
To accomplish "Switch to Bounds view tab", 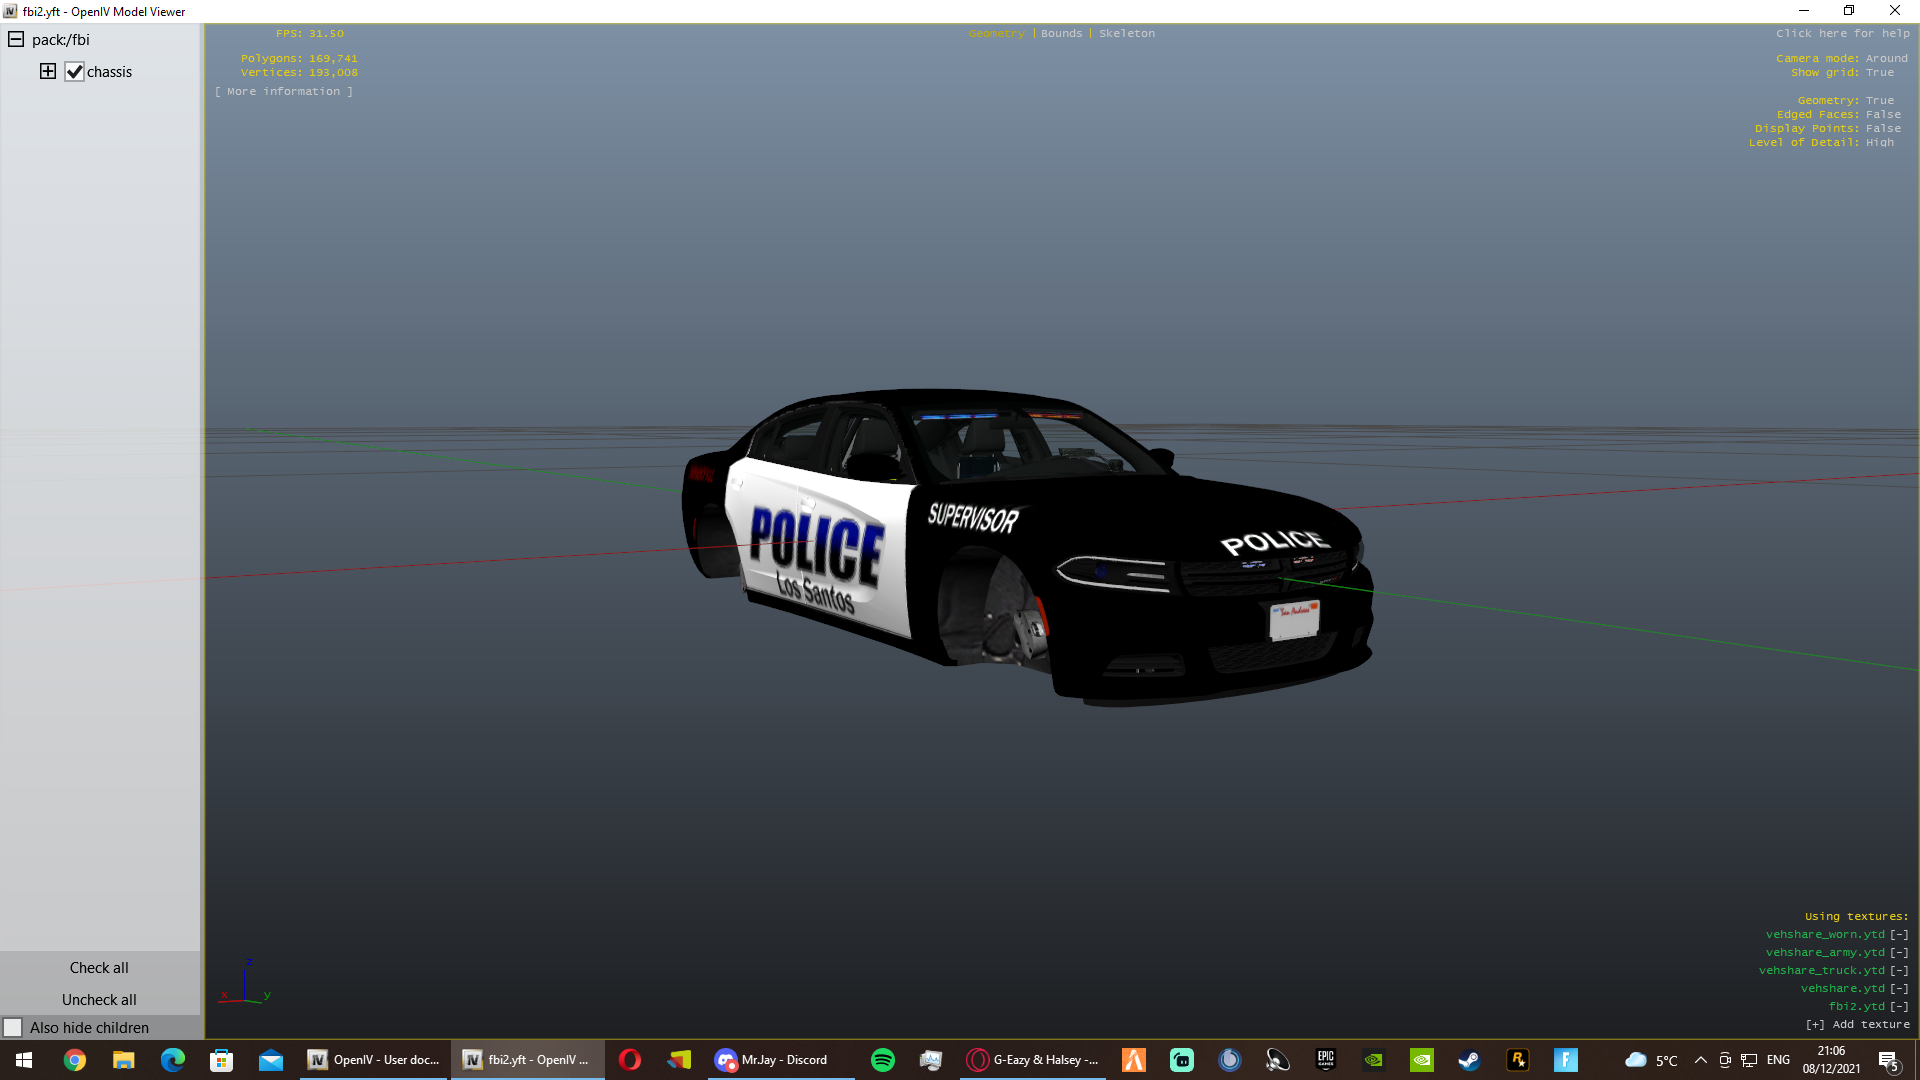I will pos(1061,33).
